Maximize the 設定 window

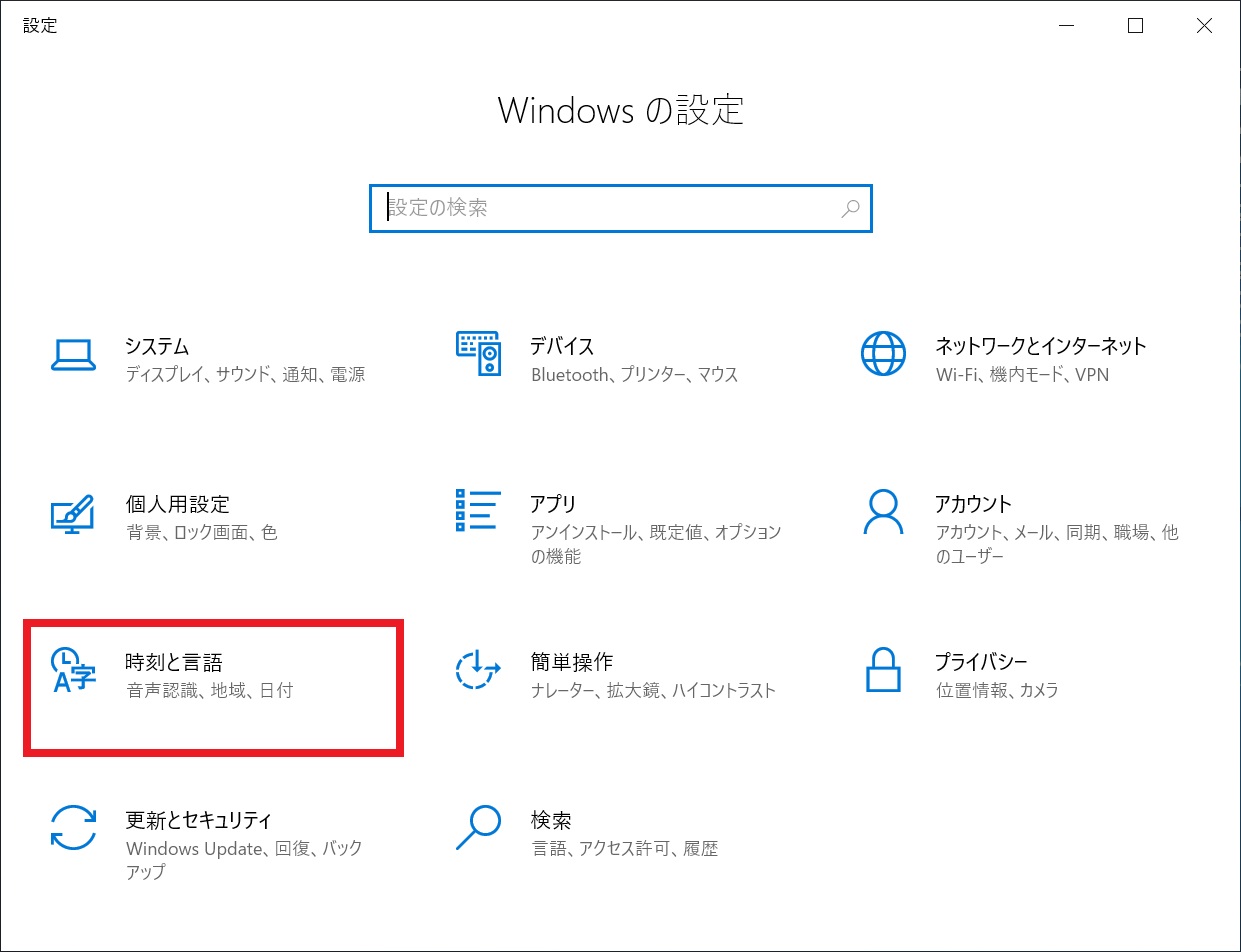pyautogui.click(x=1135, y=27)
